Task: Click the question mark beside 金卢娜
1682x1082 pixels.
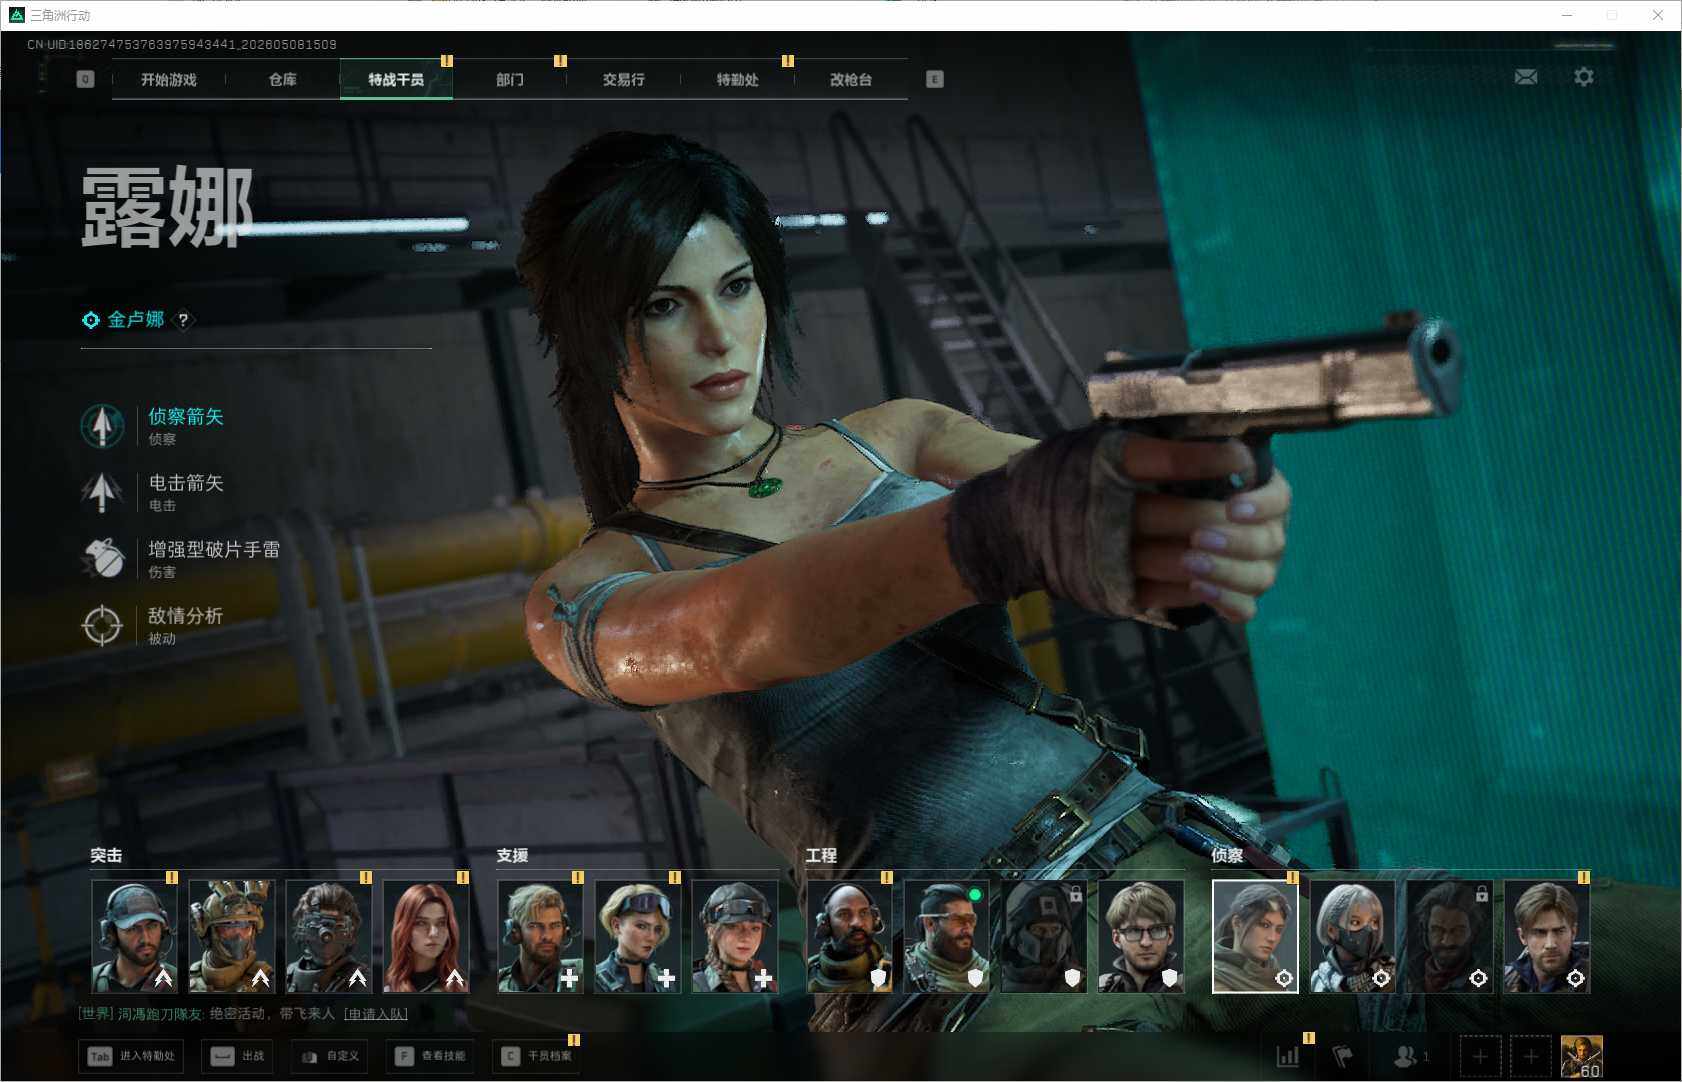Action: point(183,320)
